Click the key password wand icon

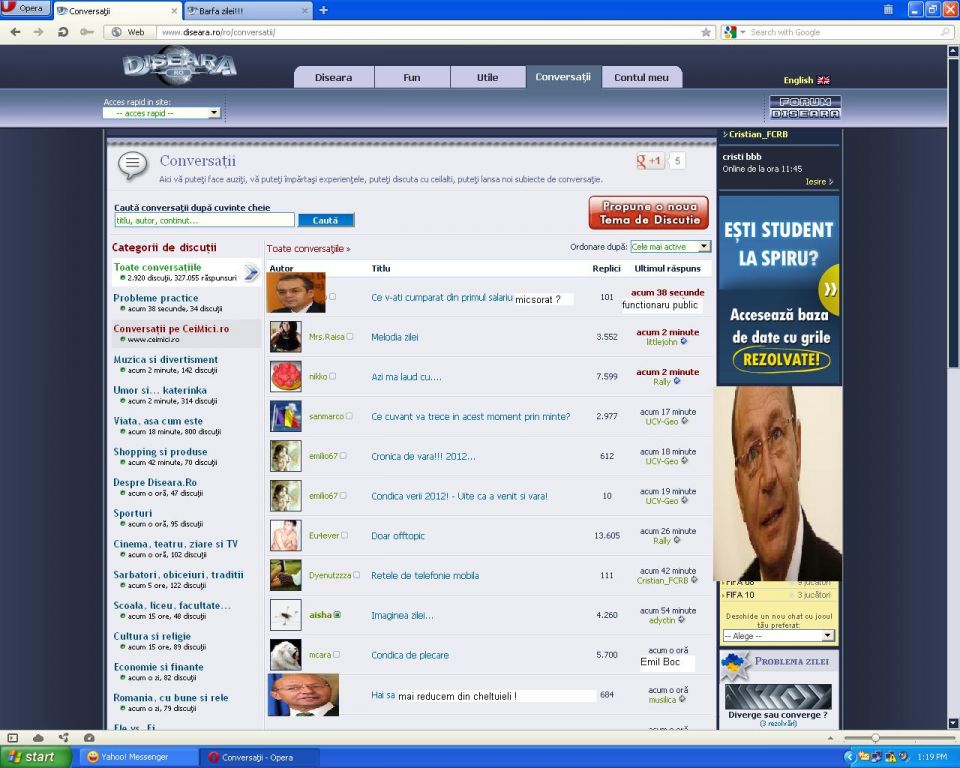pos(86,32)
